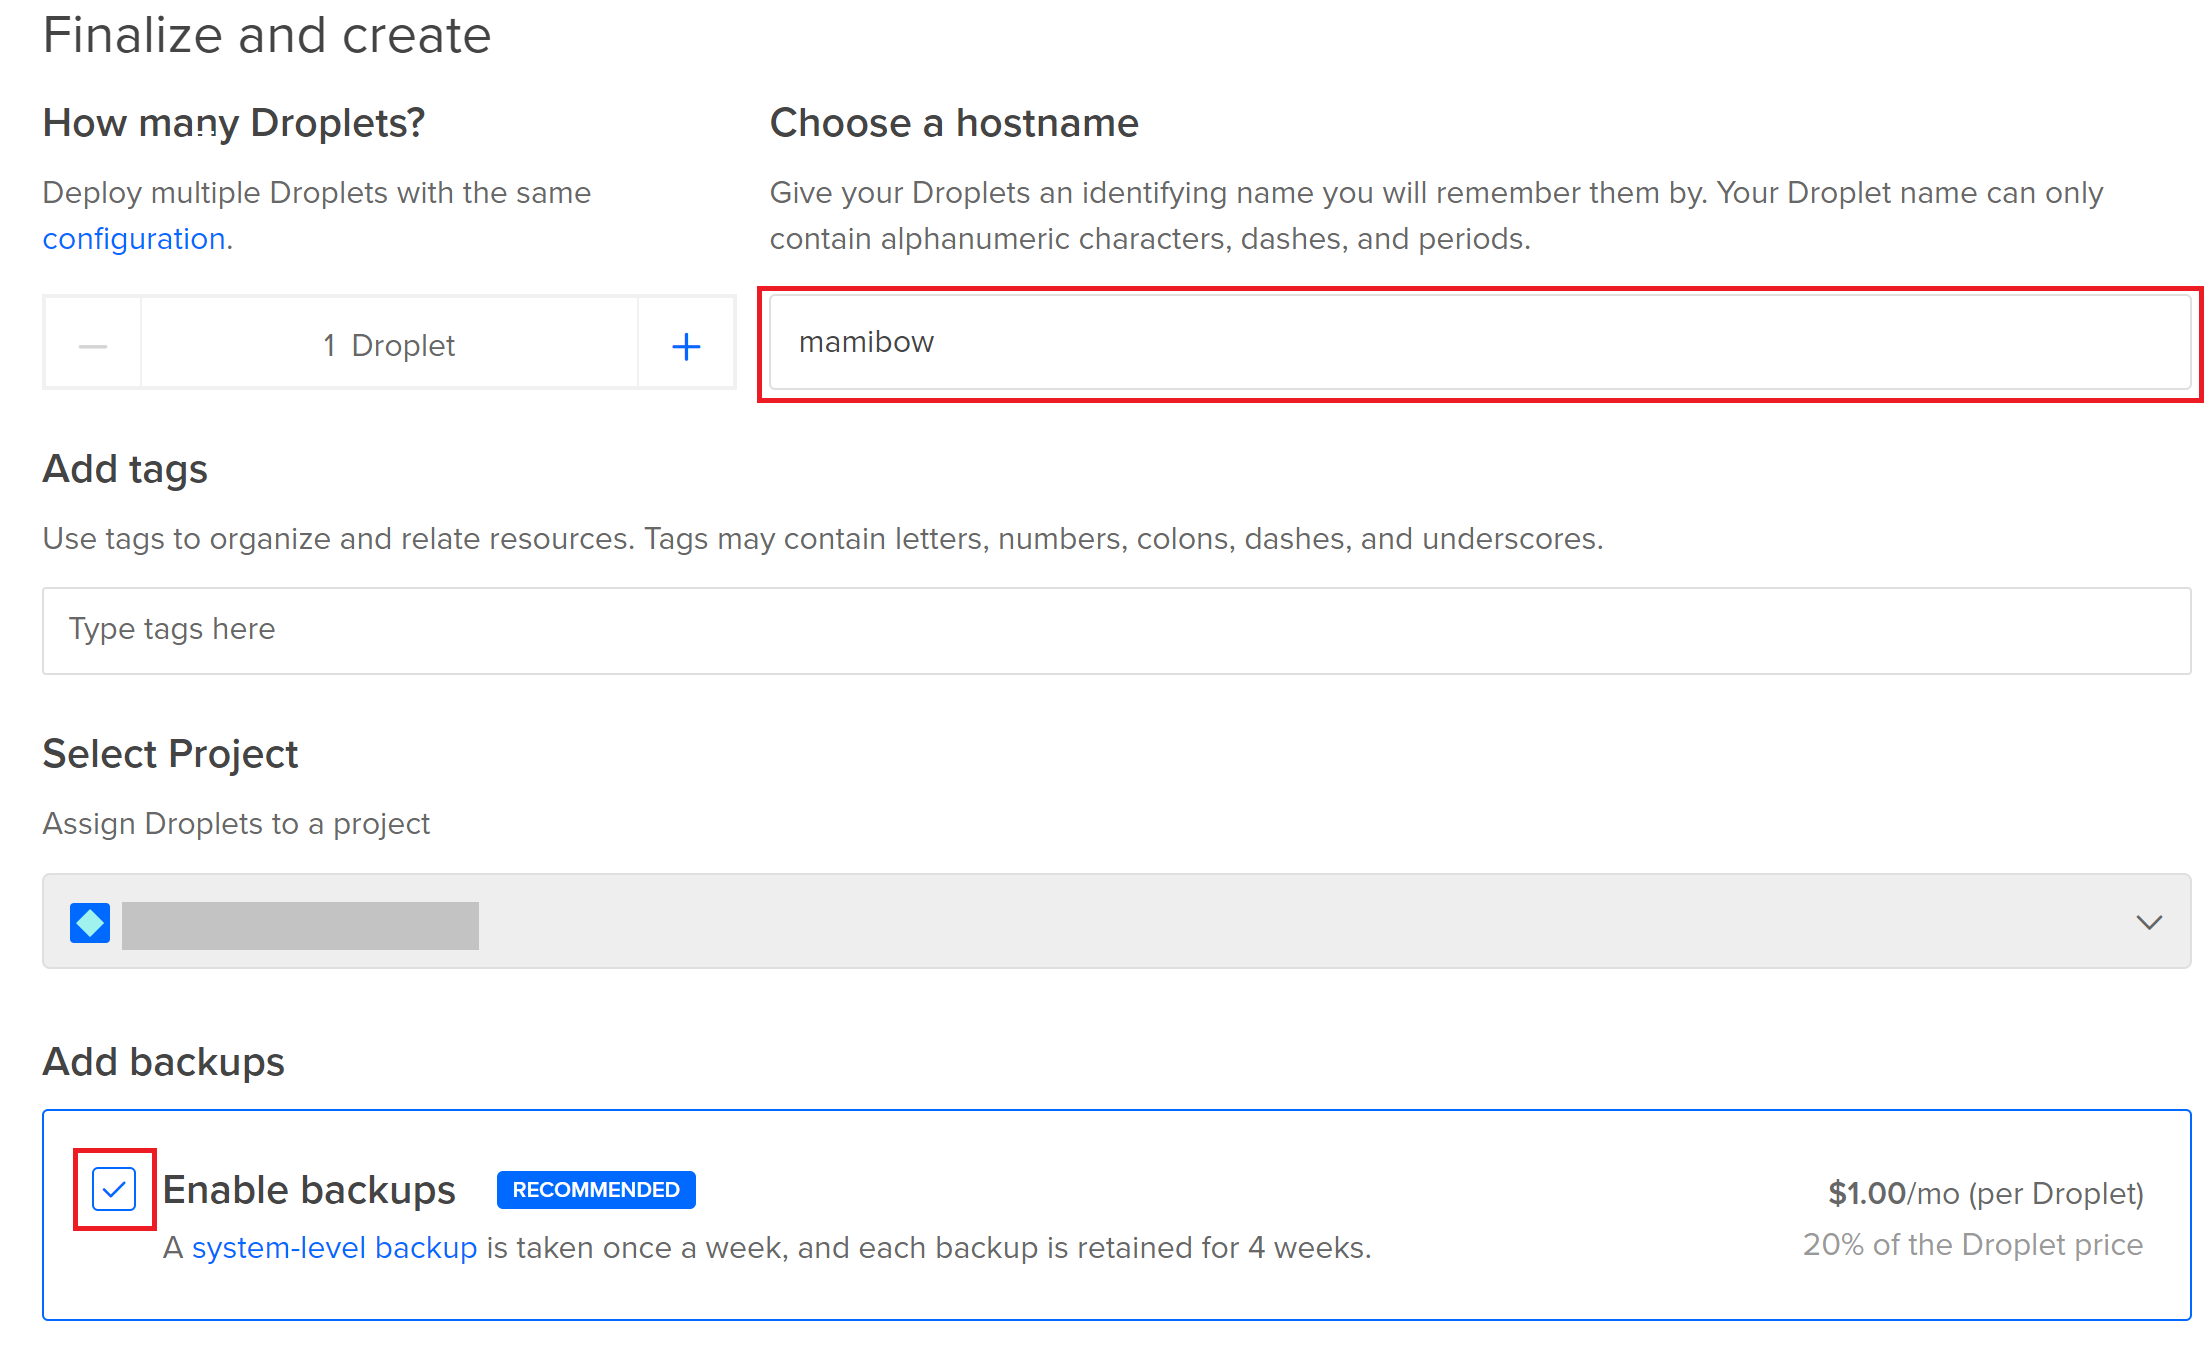Click the Add tags heading
2210x1348 pixels.
[125, 469]
